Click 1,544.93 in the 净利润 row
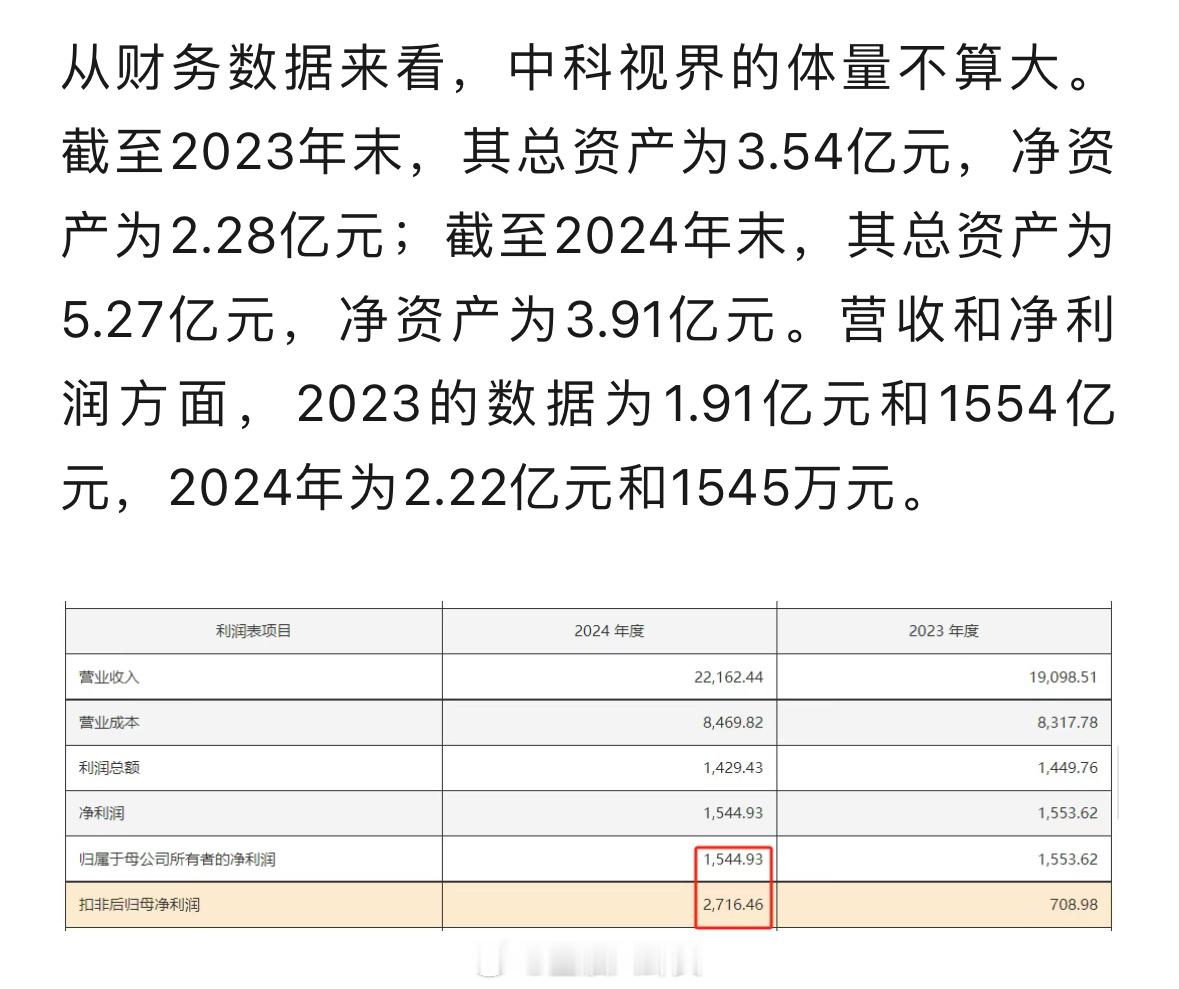 pyautogui.click(x=733, y=813)
